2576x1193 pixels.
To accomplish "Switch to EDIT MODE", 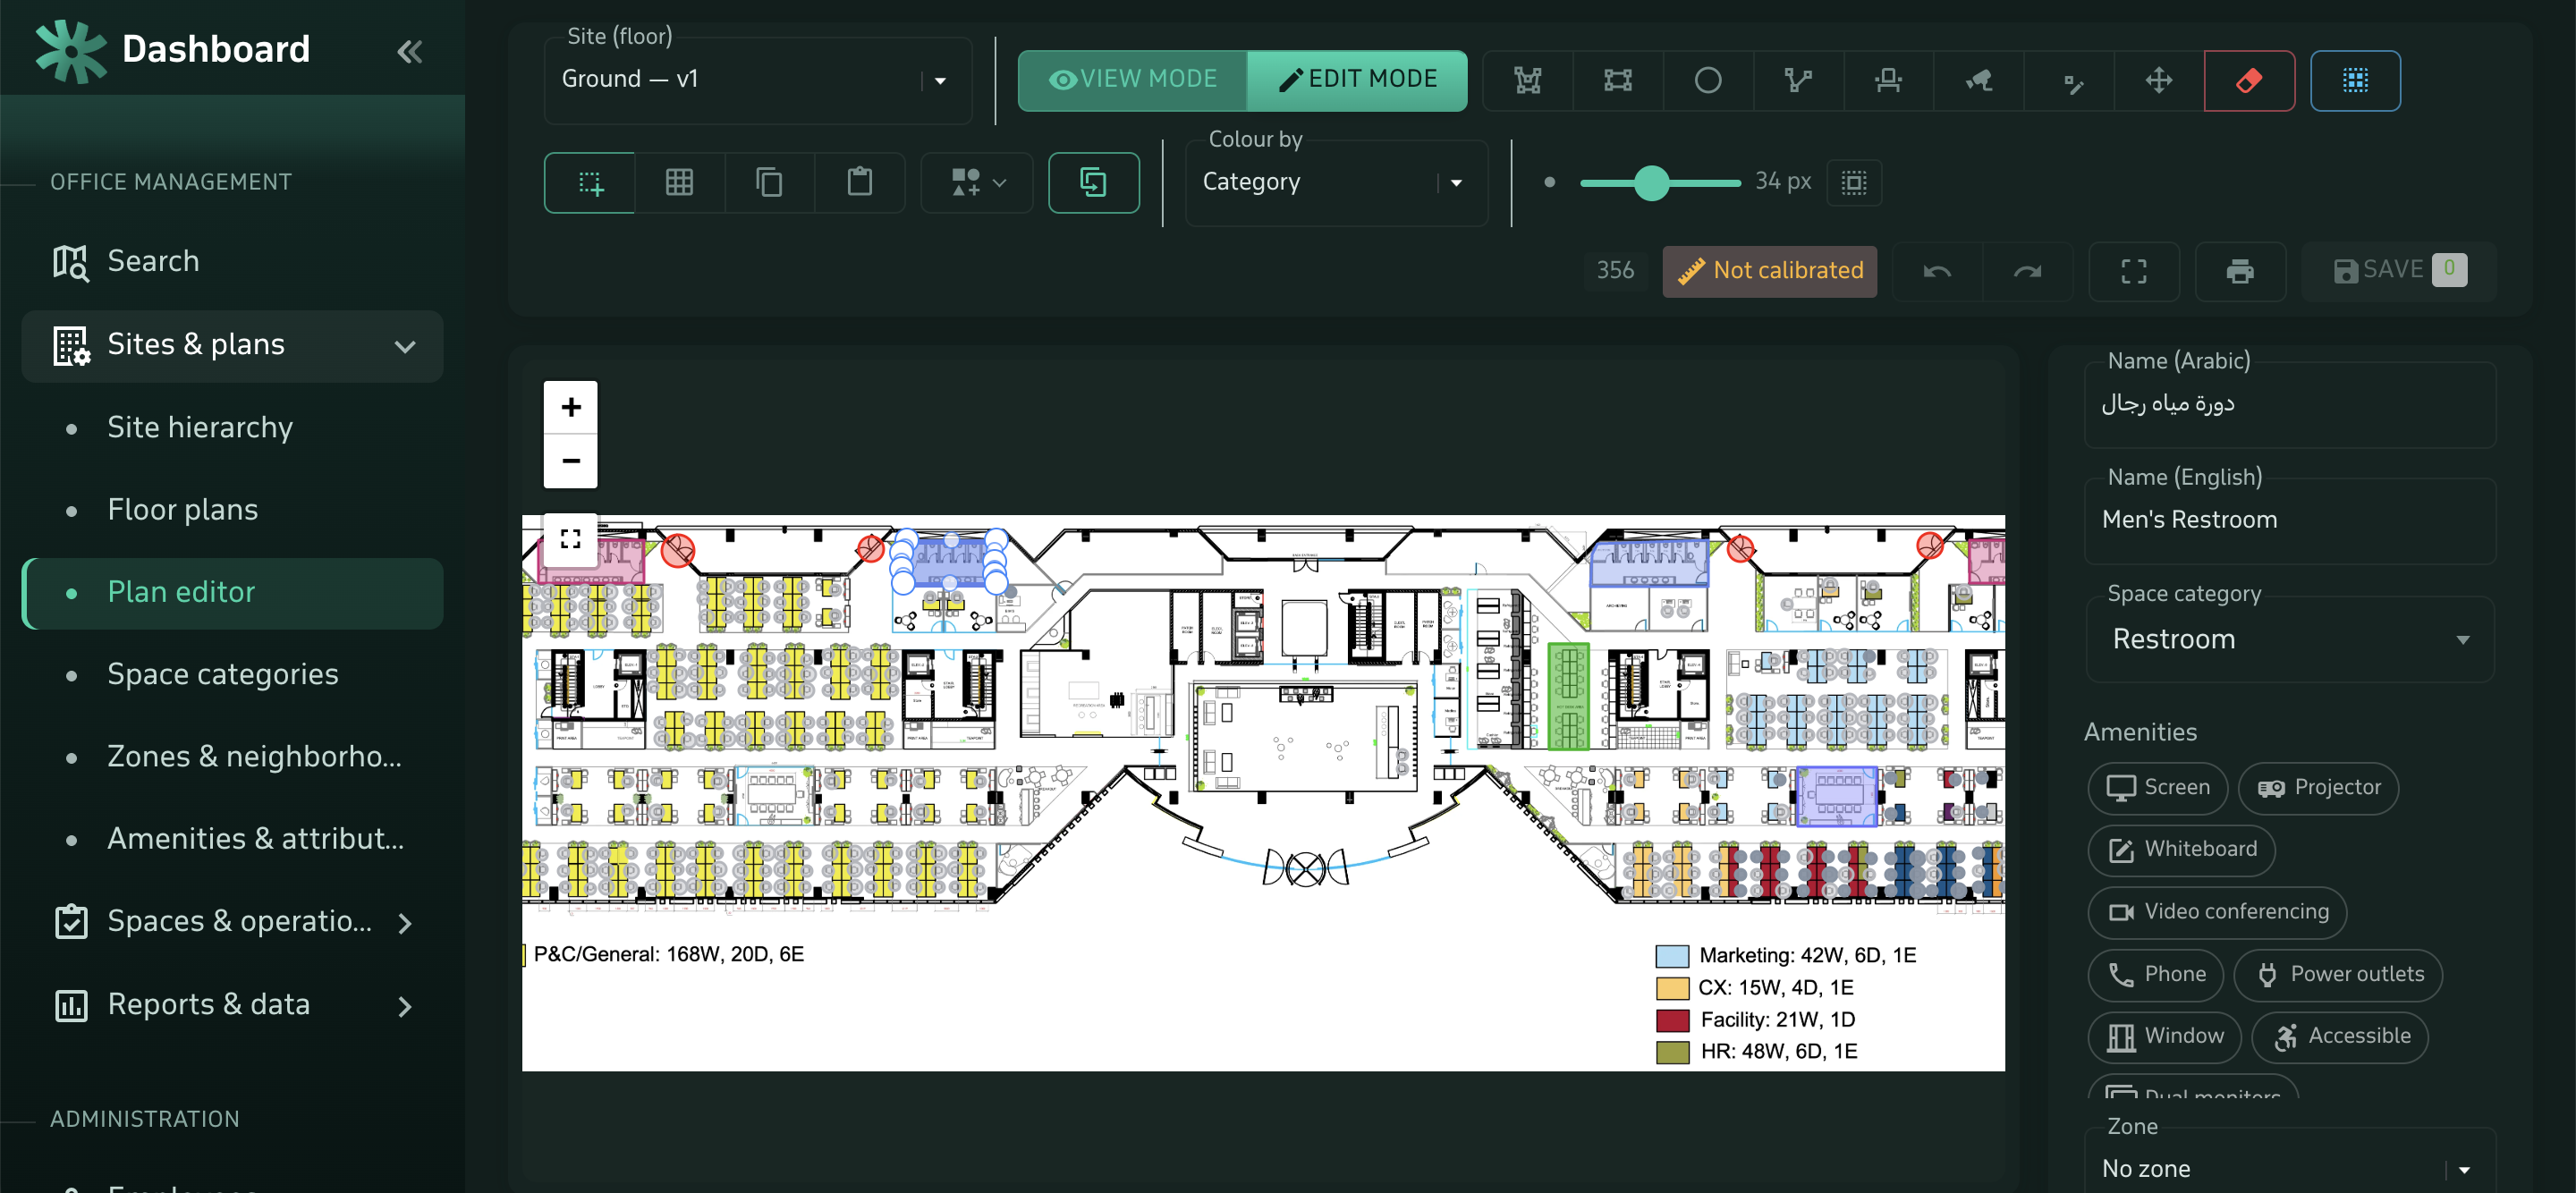I will coord(1357,80).
